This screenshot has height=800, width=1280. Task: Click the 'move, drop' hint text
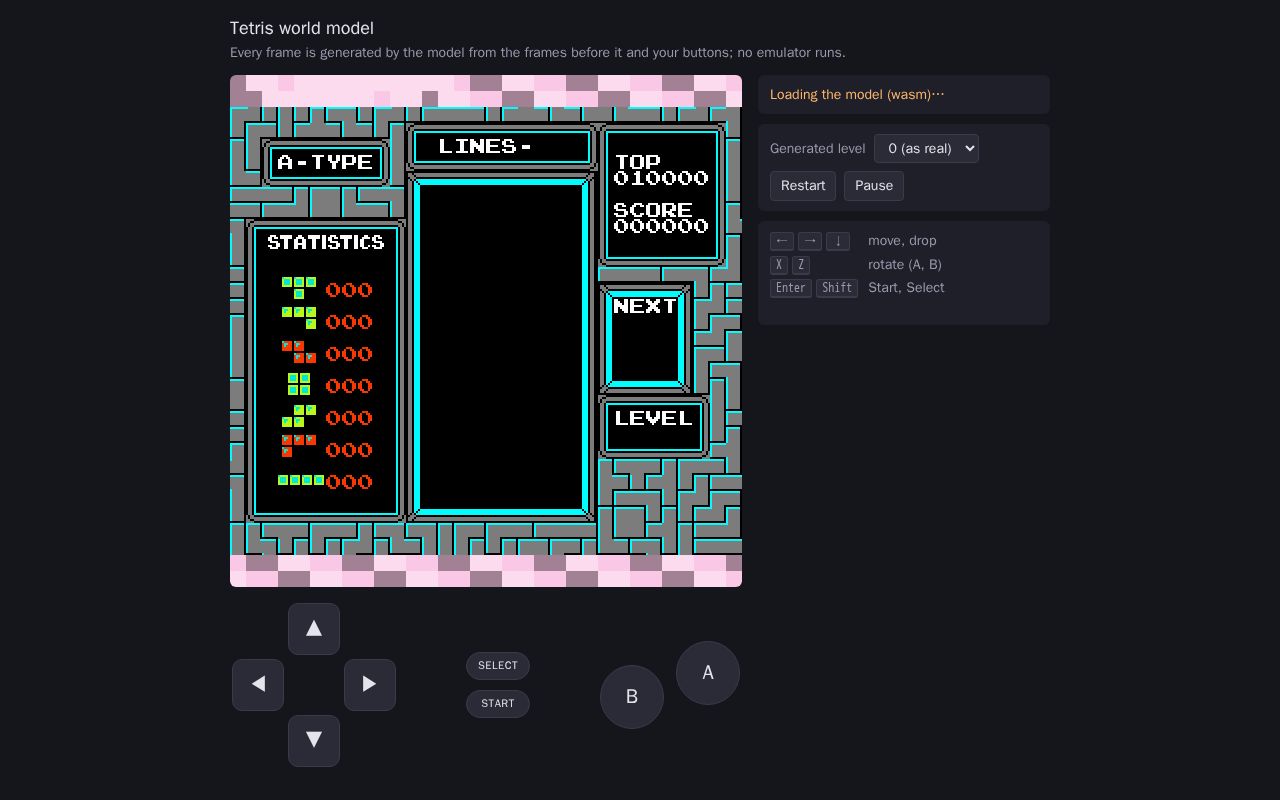902,241
